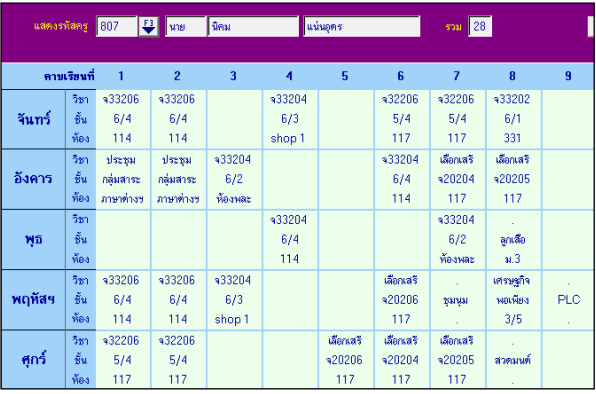Screen dimensions: 596x394
Task: Select the total field showing 28
Action: (480, 26)
